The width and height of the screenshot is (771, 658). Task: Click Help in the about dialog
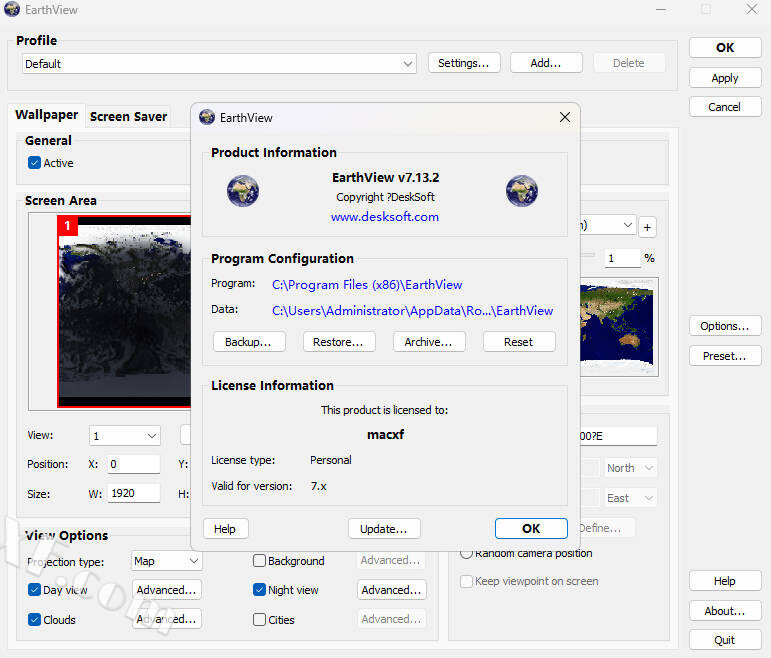point(225,529)
